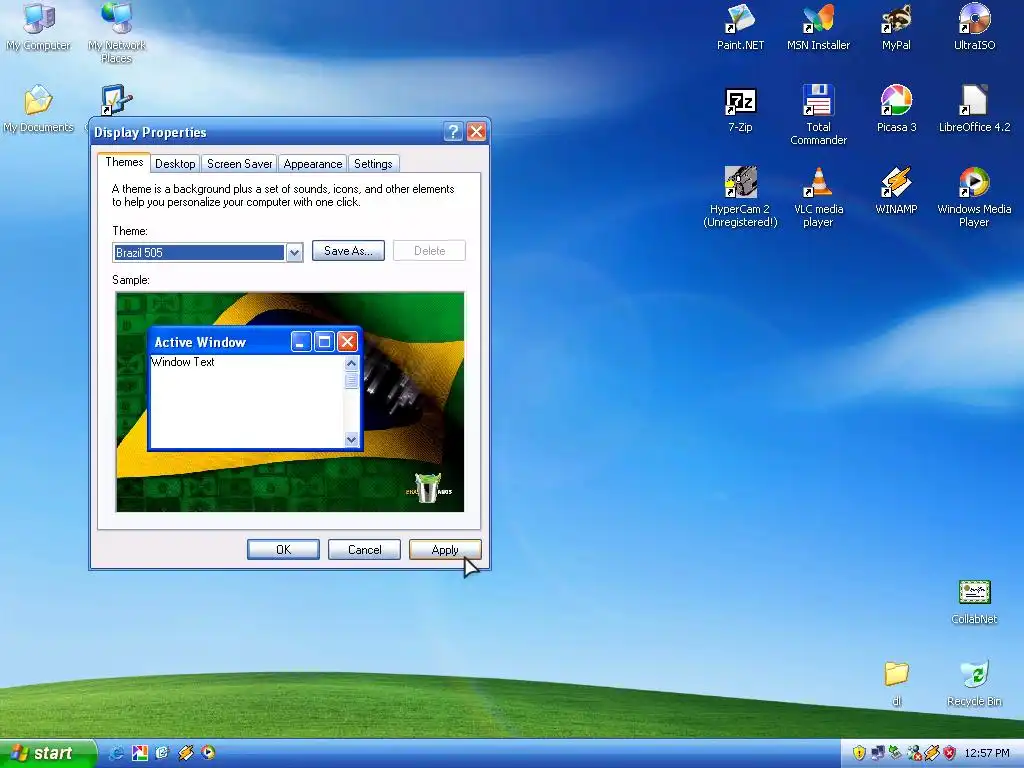Switch to the Appearance tab

[x=313, y=164]
